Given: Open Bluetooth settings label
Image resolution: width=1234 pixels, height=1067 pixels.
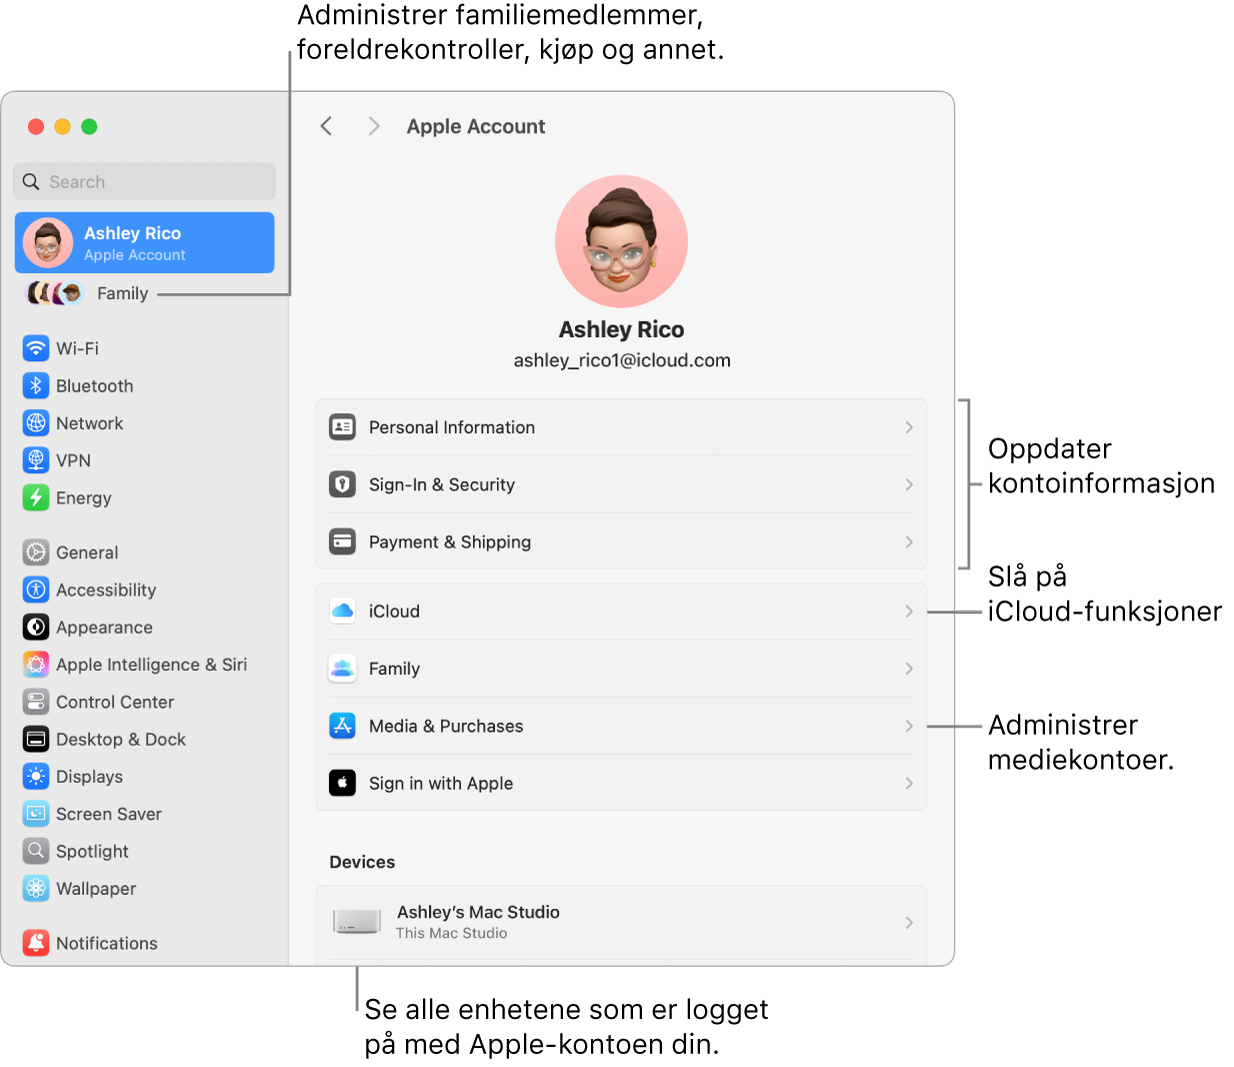Looking at the screenshot, I should 95,386.
